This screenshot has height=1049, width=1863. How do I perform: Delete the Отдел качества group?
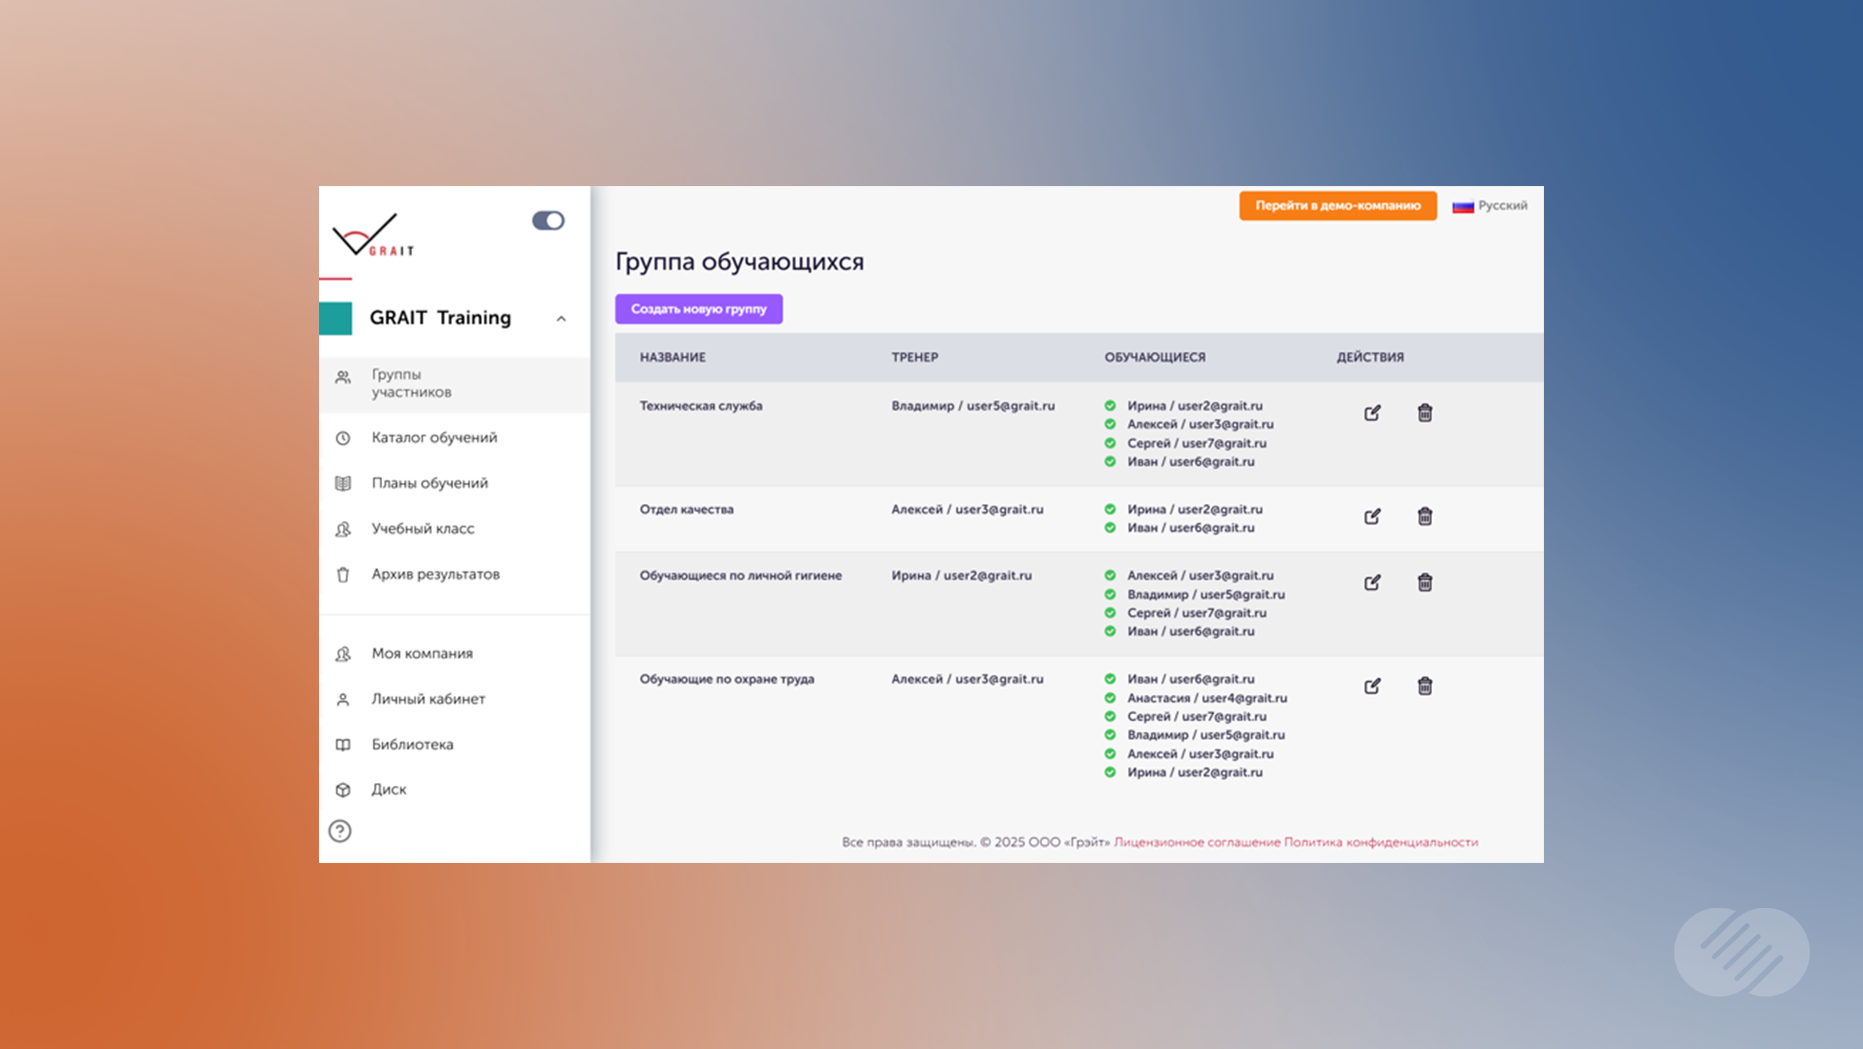click(1424, 516)
